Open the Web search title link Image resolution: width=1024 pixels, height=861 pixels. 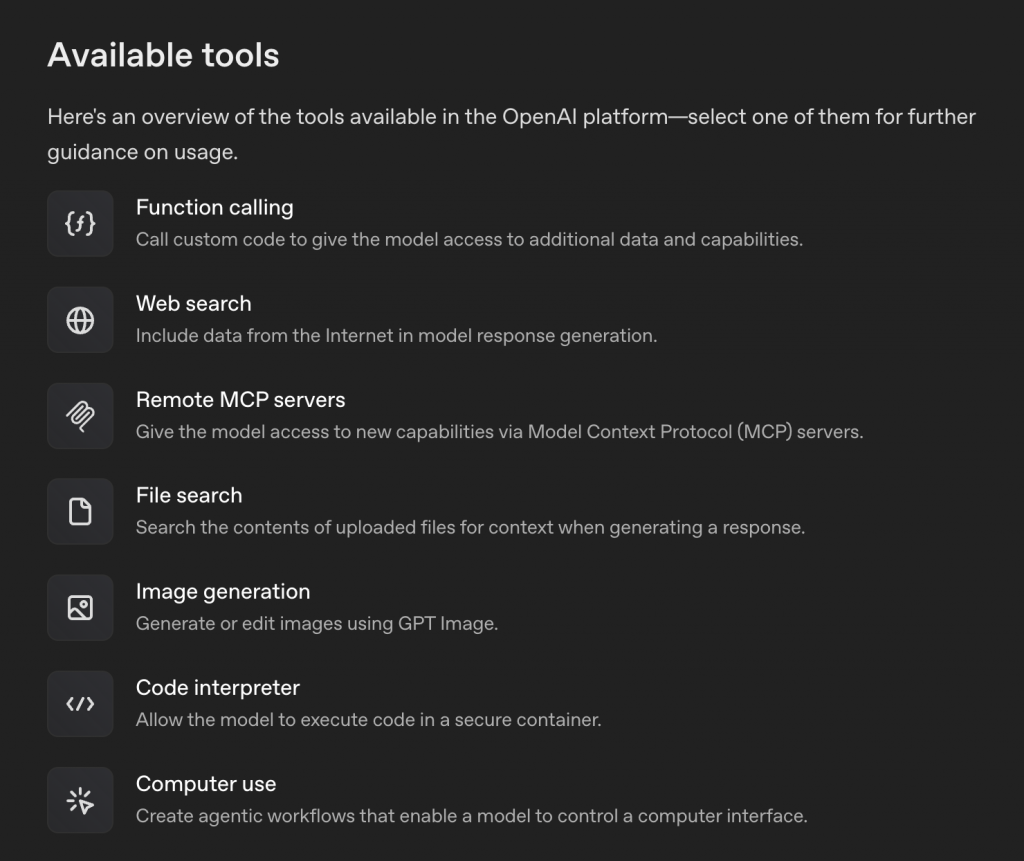click(193, 304)
